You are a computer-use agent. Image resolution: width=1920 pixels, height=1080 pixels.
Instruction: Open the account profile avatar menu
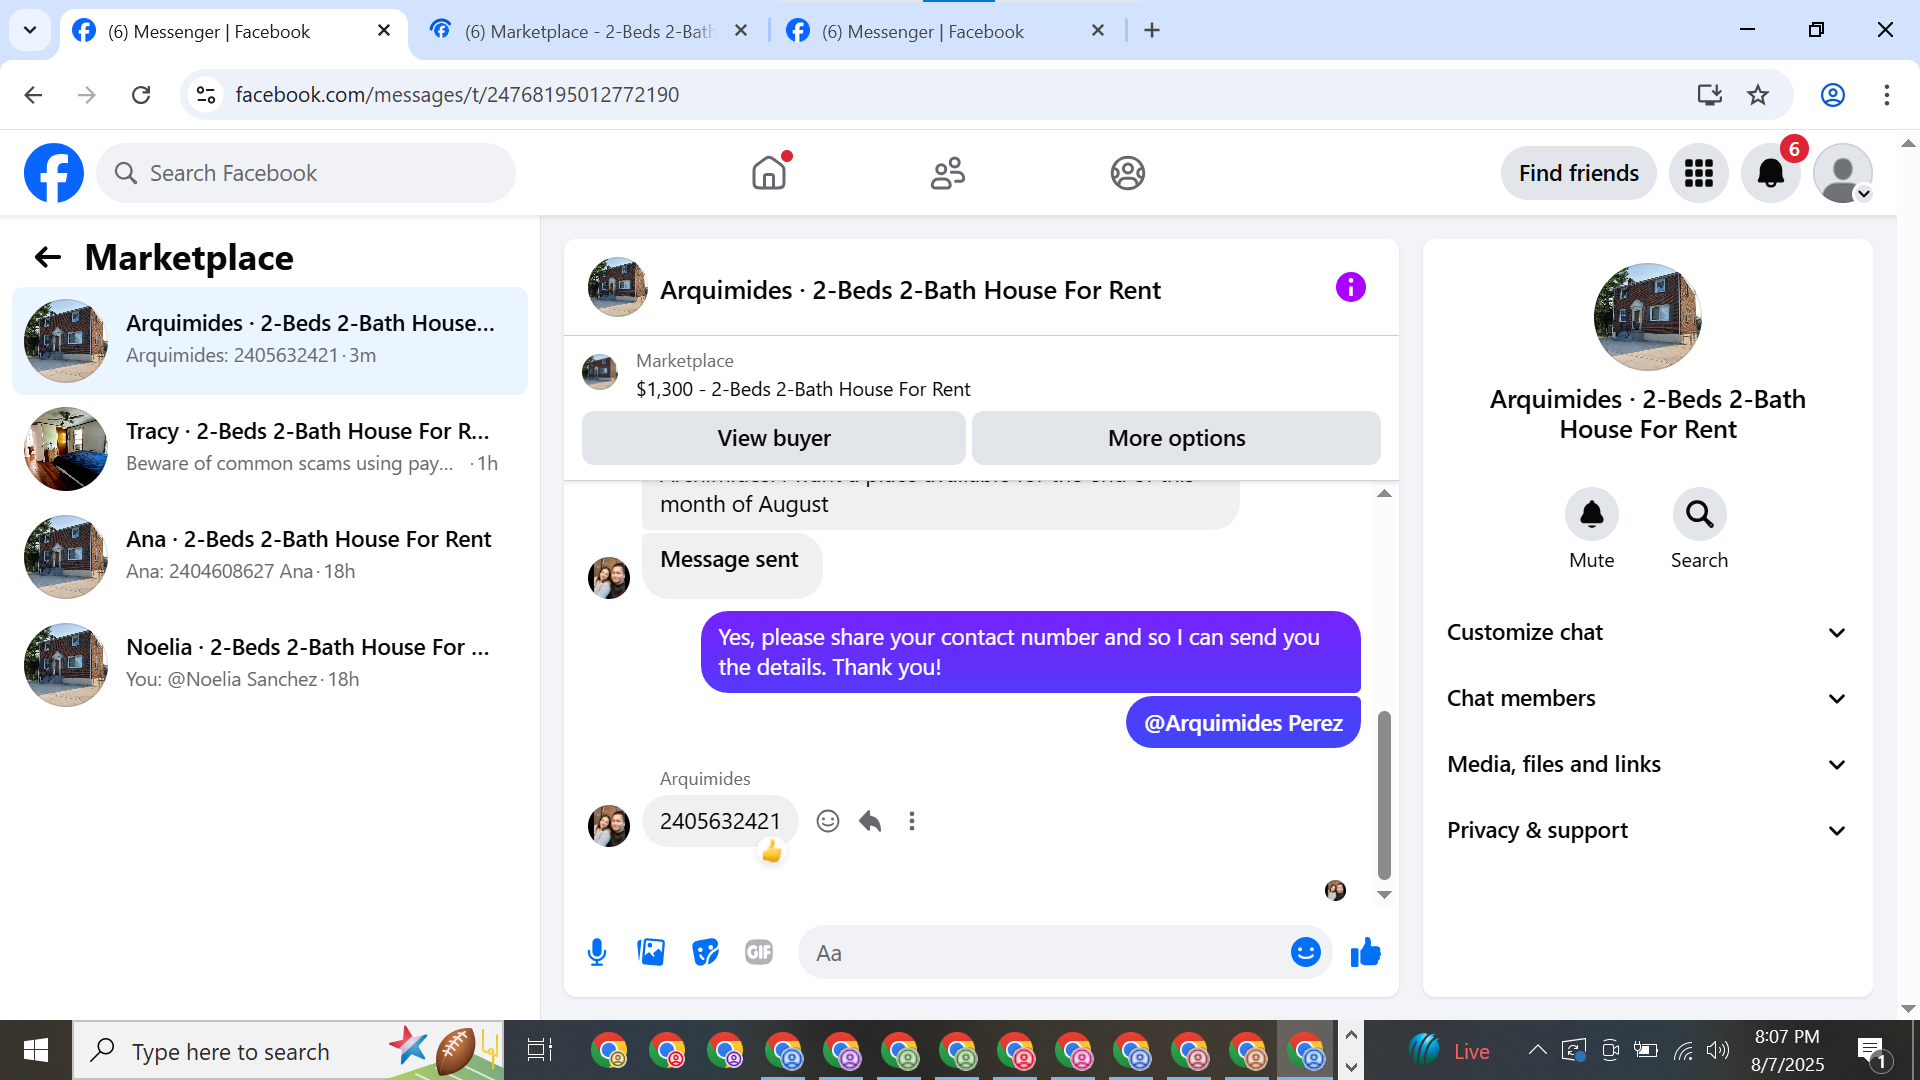click(1843, 173)
